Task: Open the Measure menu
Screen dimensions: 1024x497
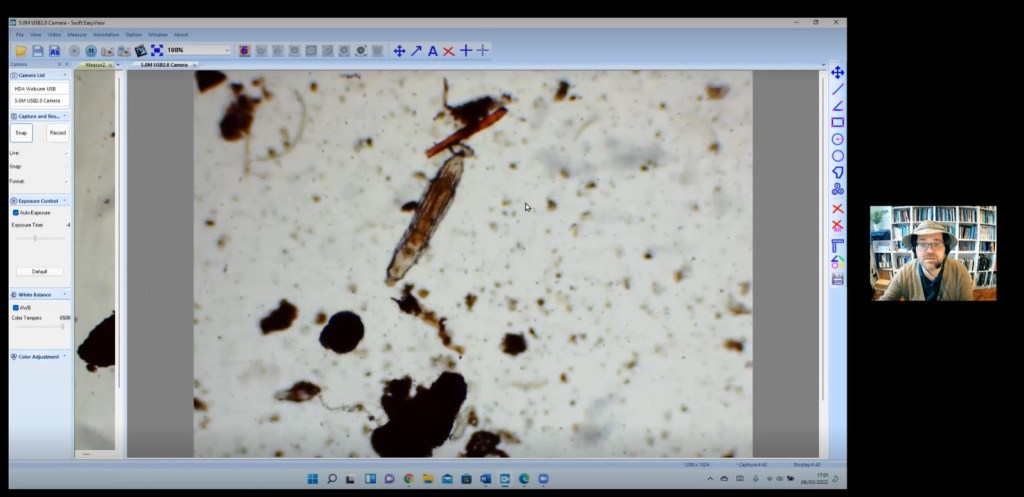Action: coord(77,34)
